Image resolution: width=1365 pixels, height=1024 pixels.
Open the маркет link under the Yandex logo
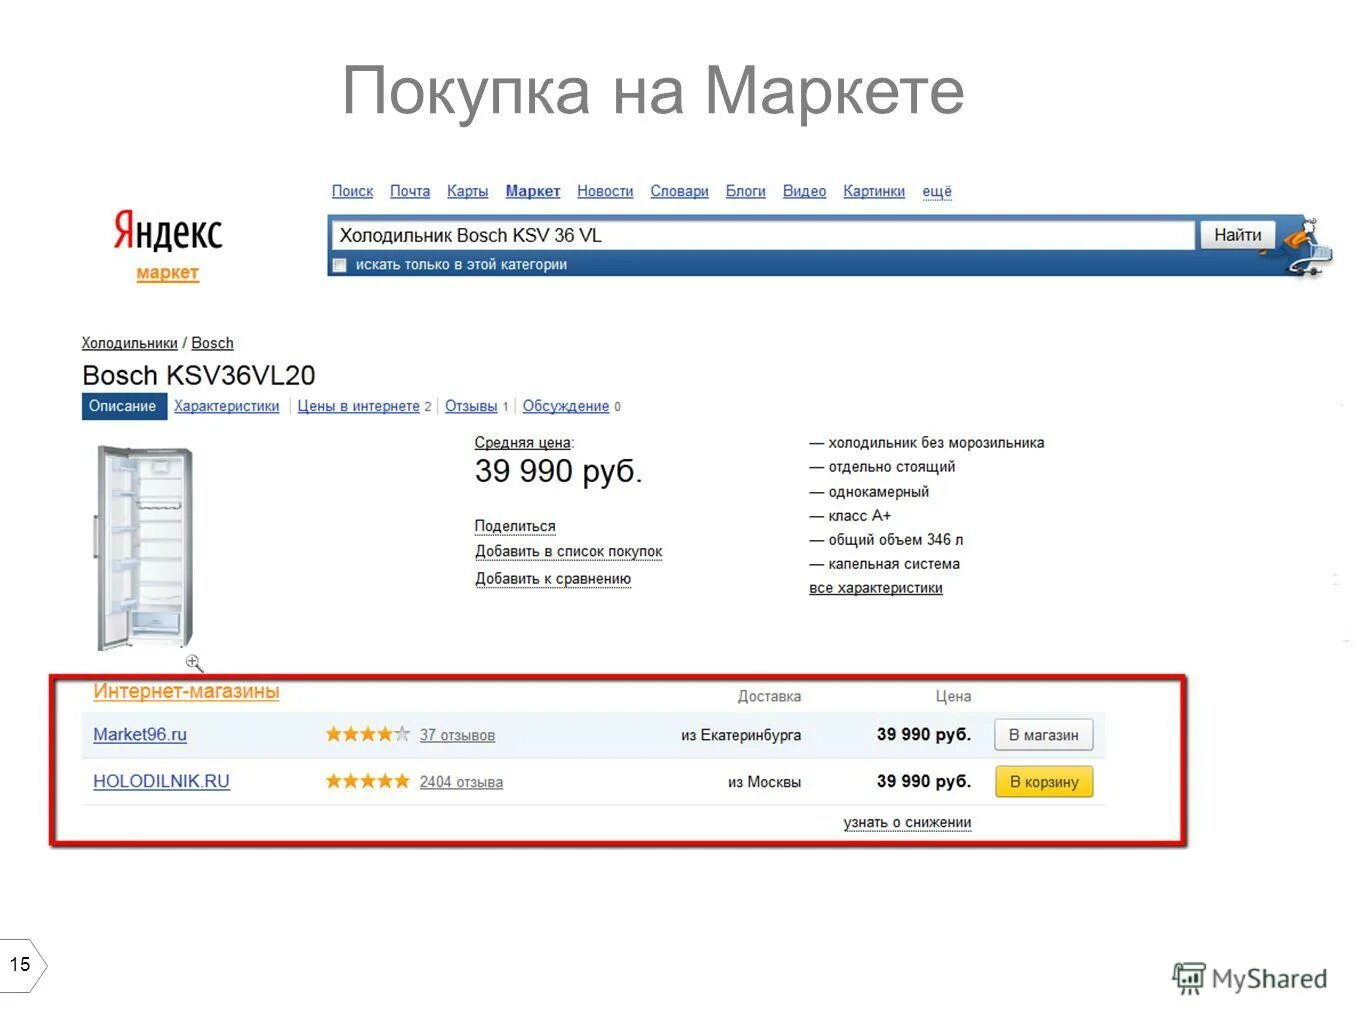(x=167, y=272)
